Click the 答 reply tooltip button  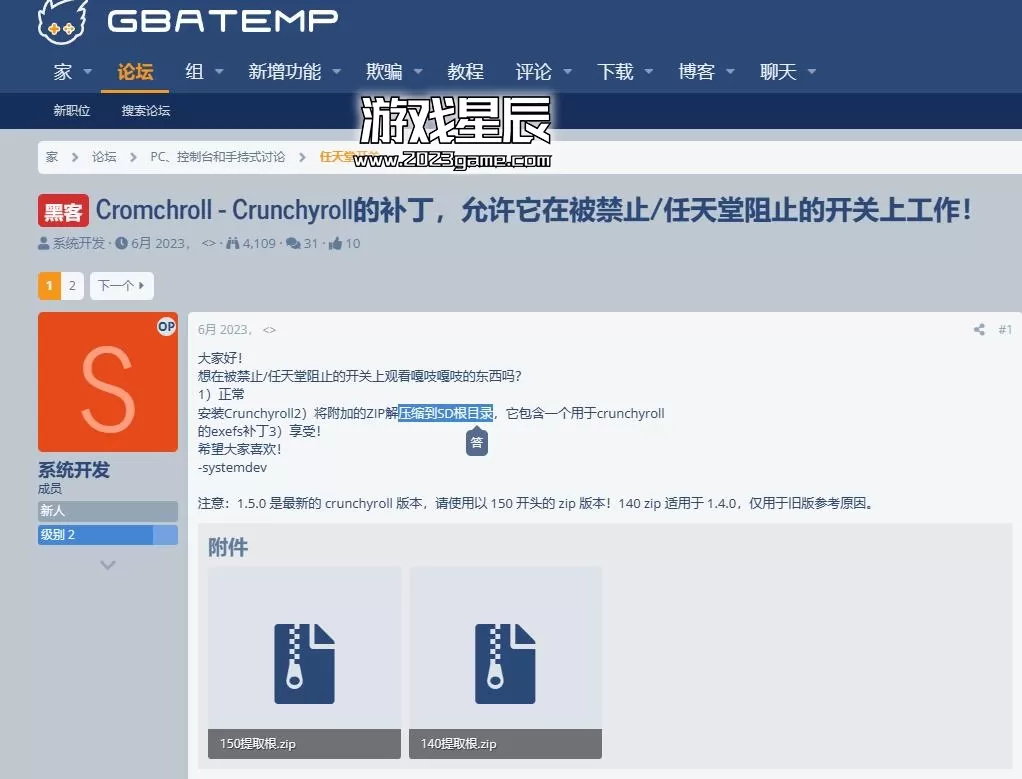click(477, 441)
